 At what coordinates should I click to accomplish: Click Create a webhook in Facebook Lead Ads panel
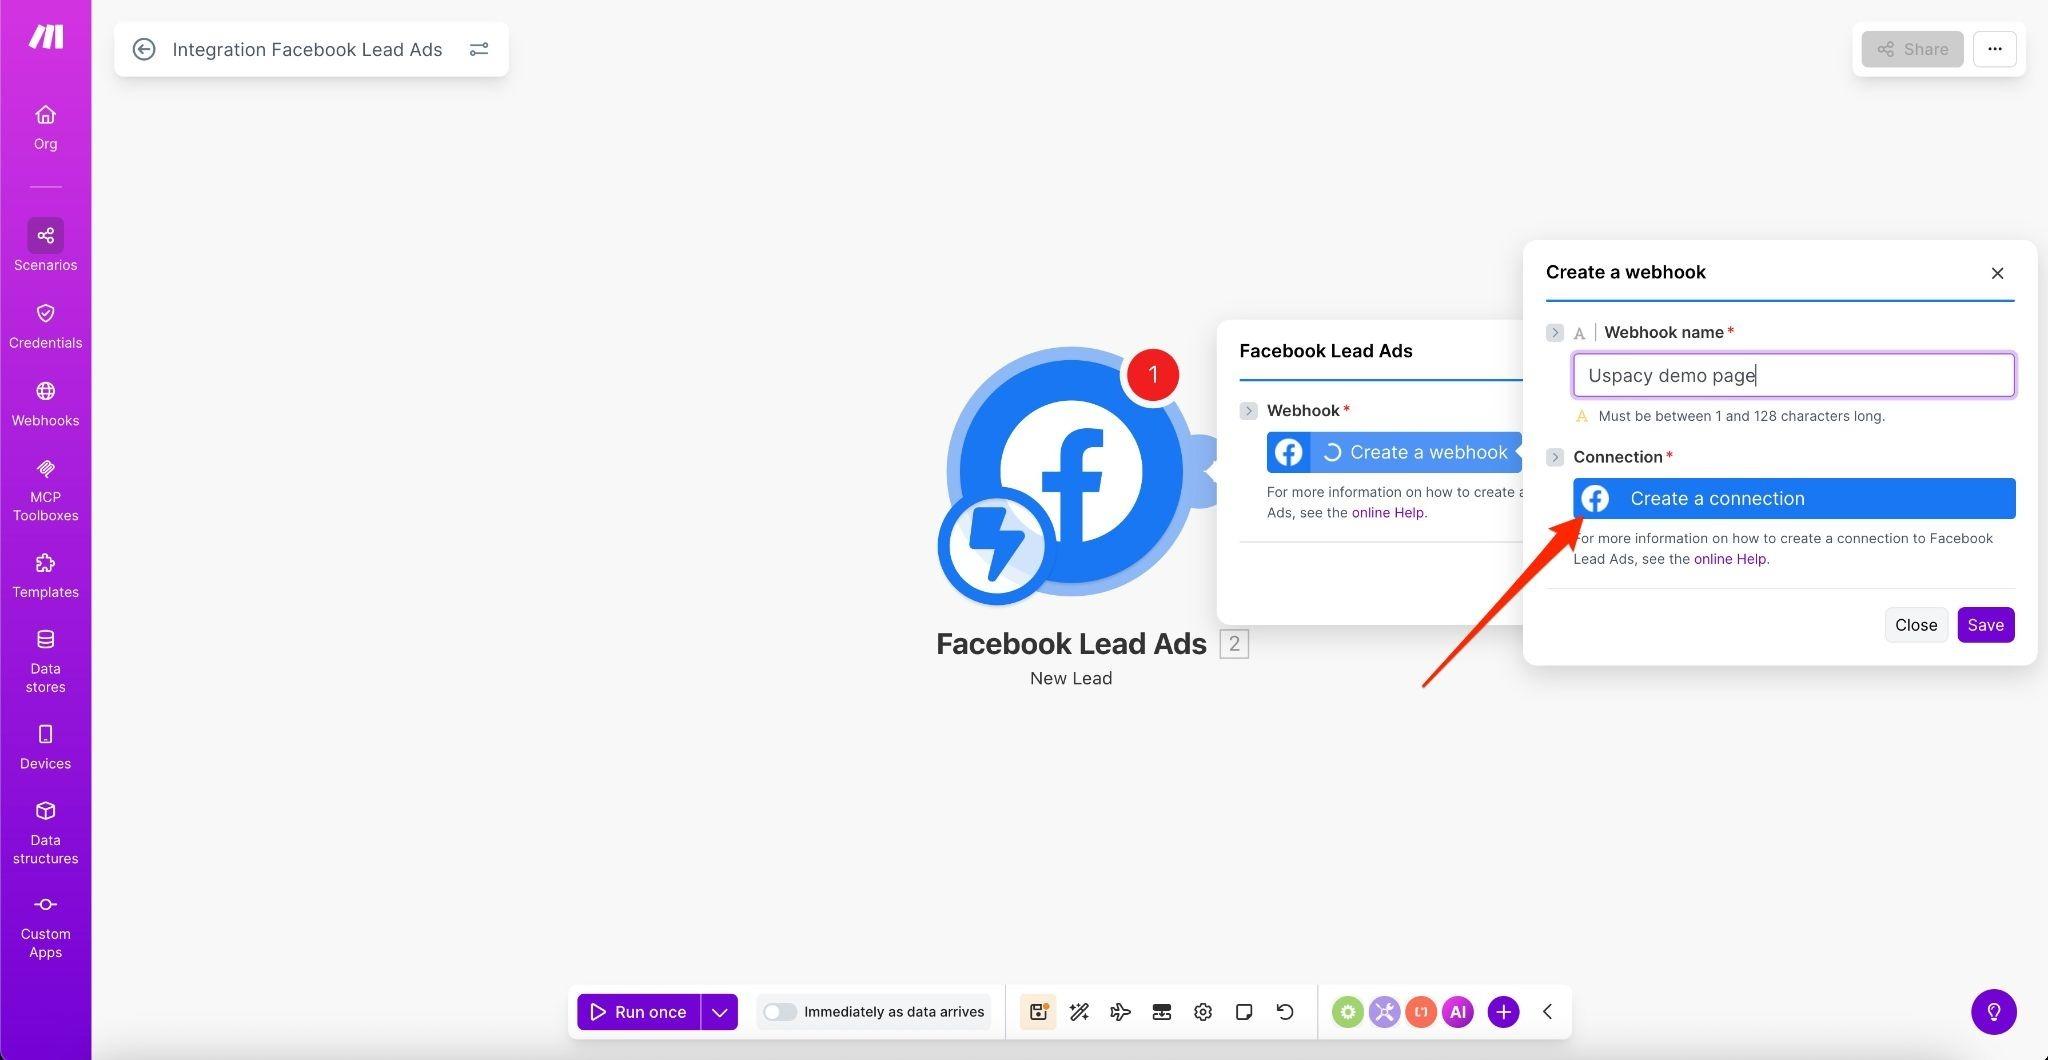pos(1394,453)
